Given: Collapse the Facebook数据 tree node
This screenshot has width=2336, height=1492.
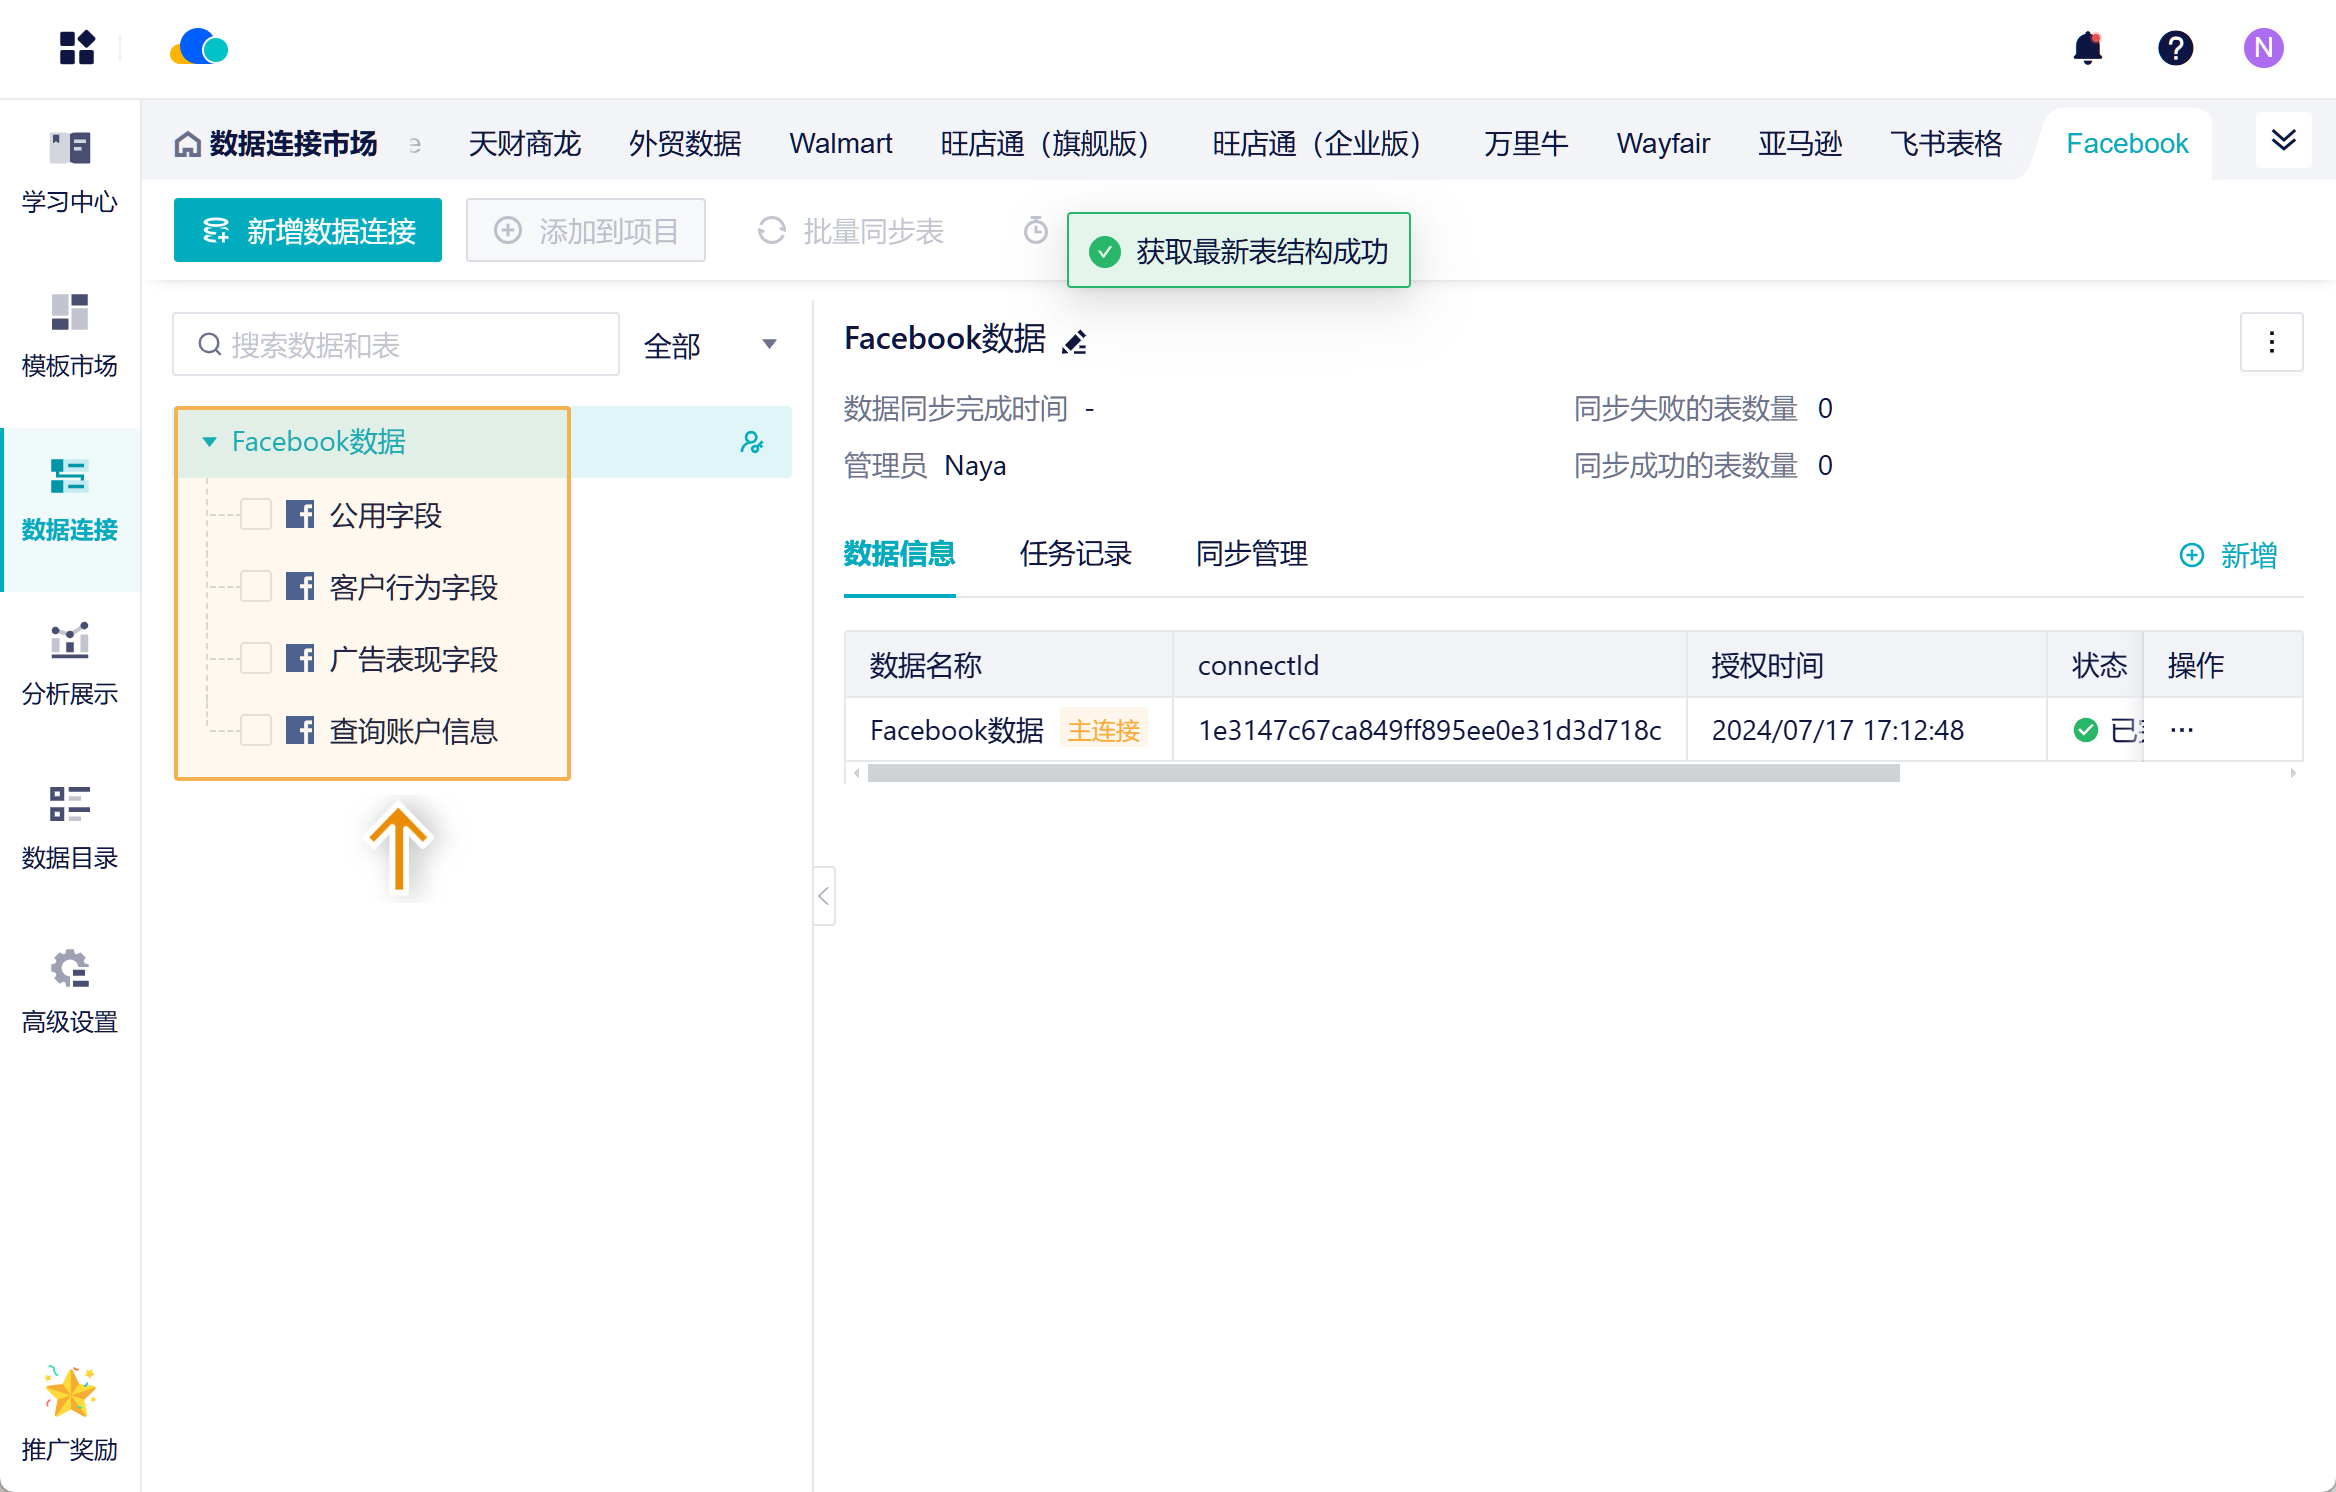Looking at the screenshot, I should click(209, 442).
